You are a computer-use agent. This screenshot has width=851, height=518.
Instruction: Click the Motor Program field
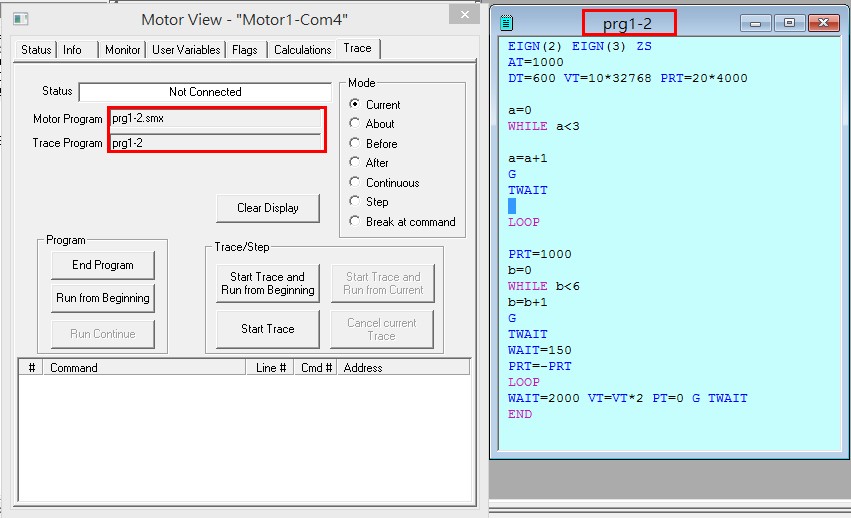point(215,118)
